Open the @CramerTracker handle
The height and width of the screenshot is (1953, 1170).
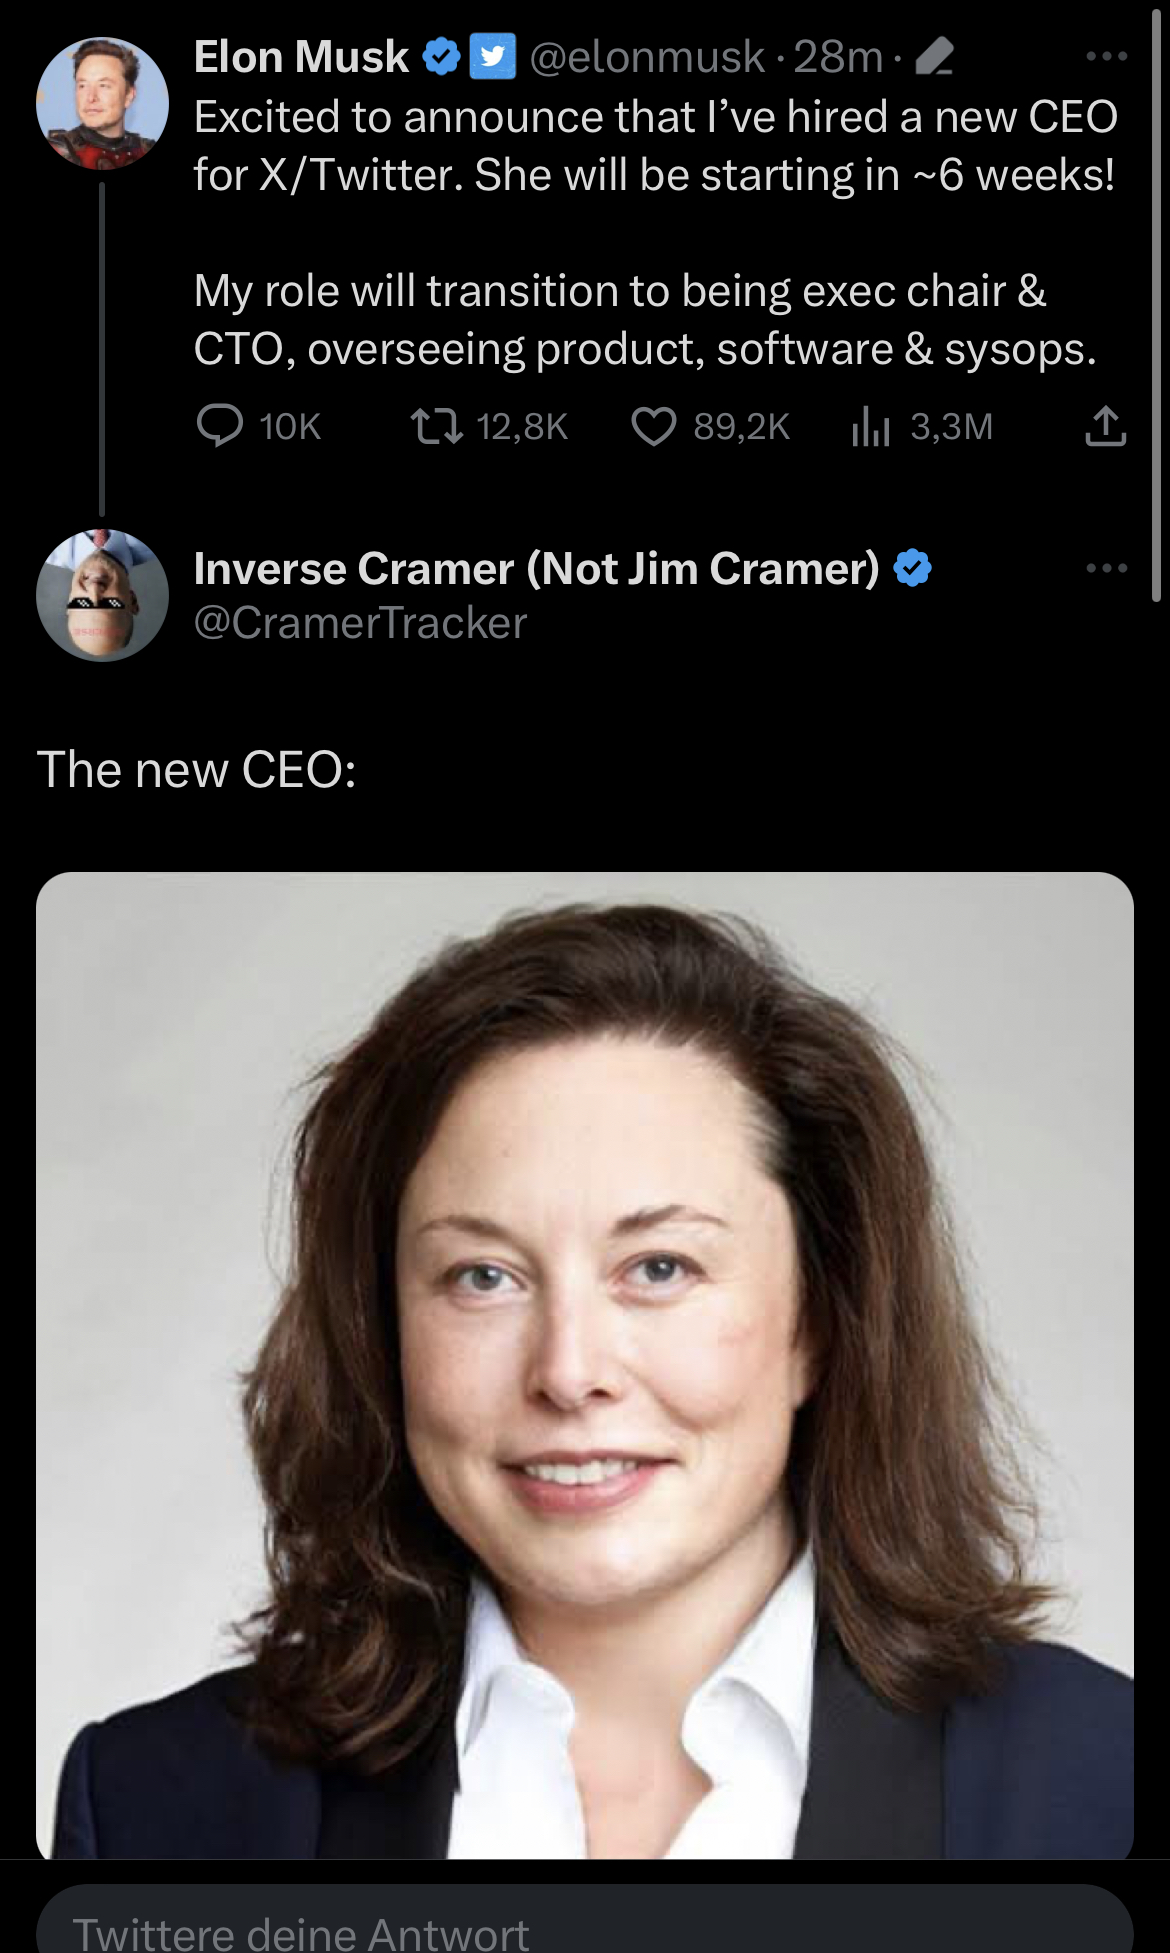click(360, 623)
